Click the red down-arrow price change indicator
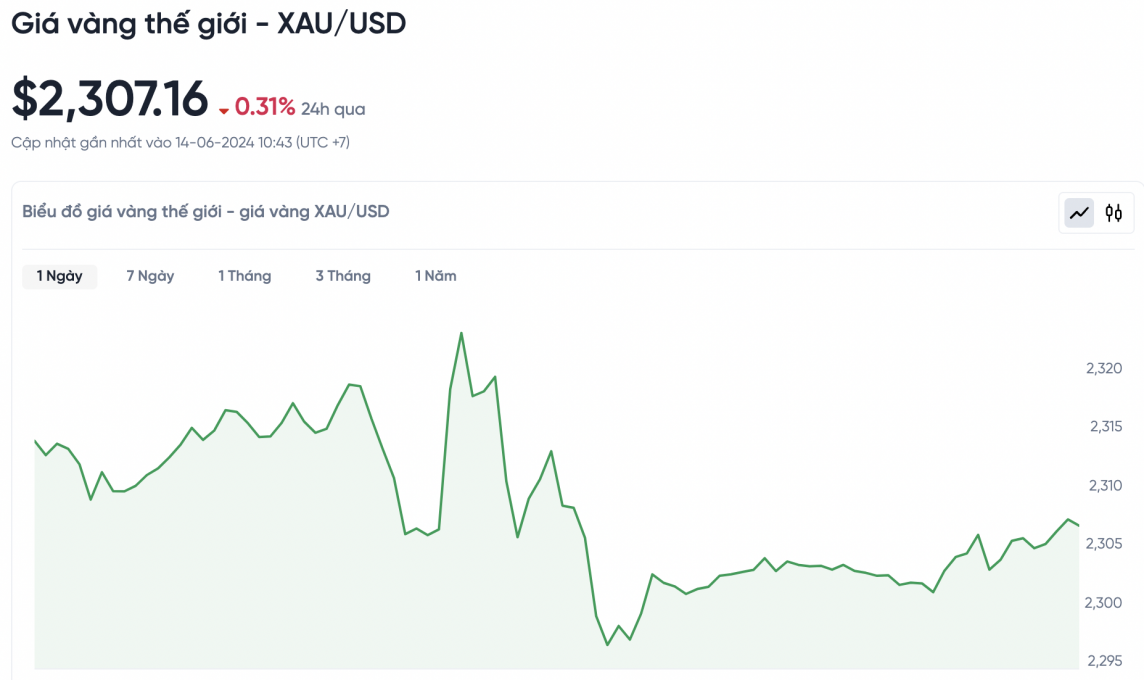Viewport: 1144px width, 680px height. (224, 110)
